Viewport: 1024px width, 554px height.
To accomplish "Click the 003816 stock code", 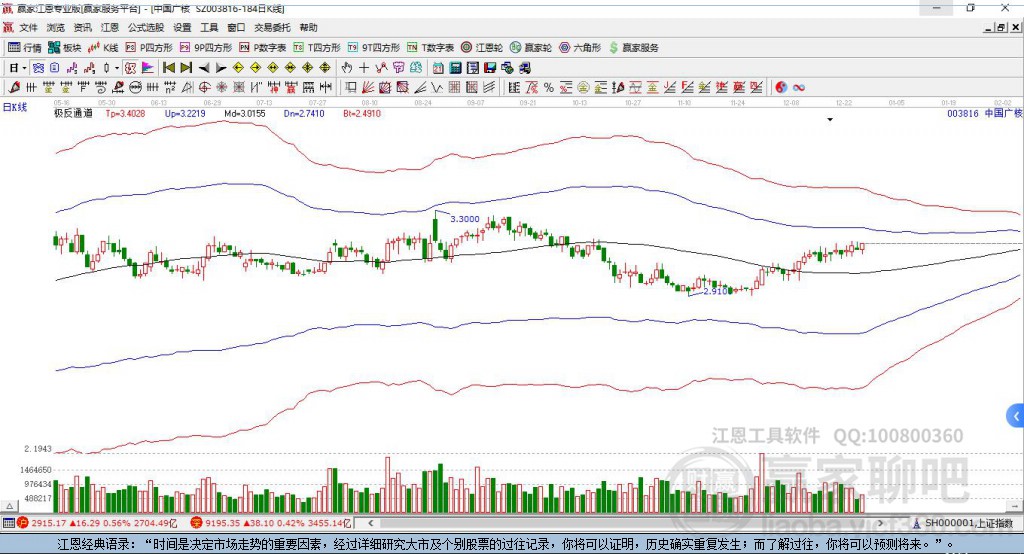I will (x=963, y=113).
